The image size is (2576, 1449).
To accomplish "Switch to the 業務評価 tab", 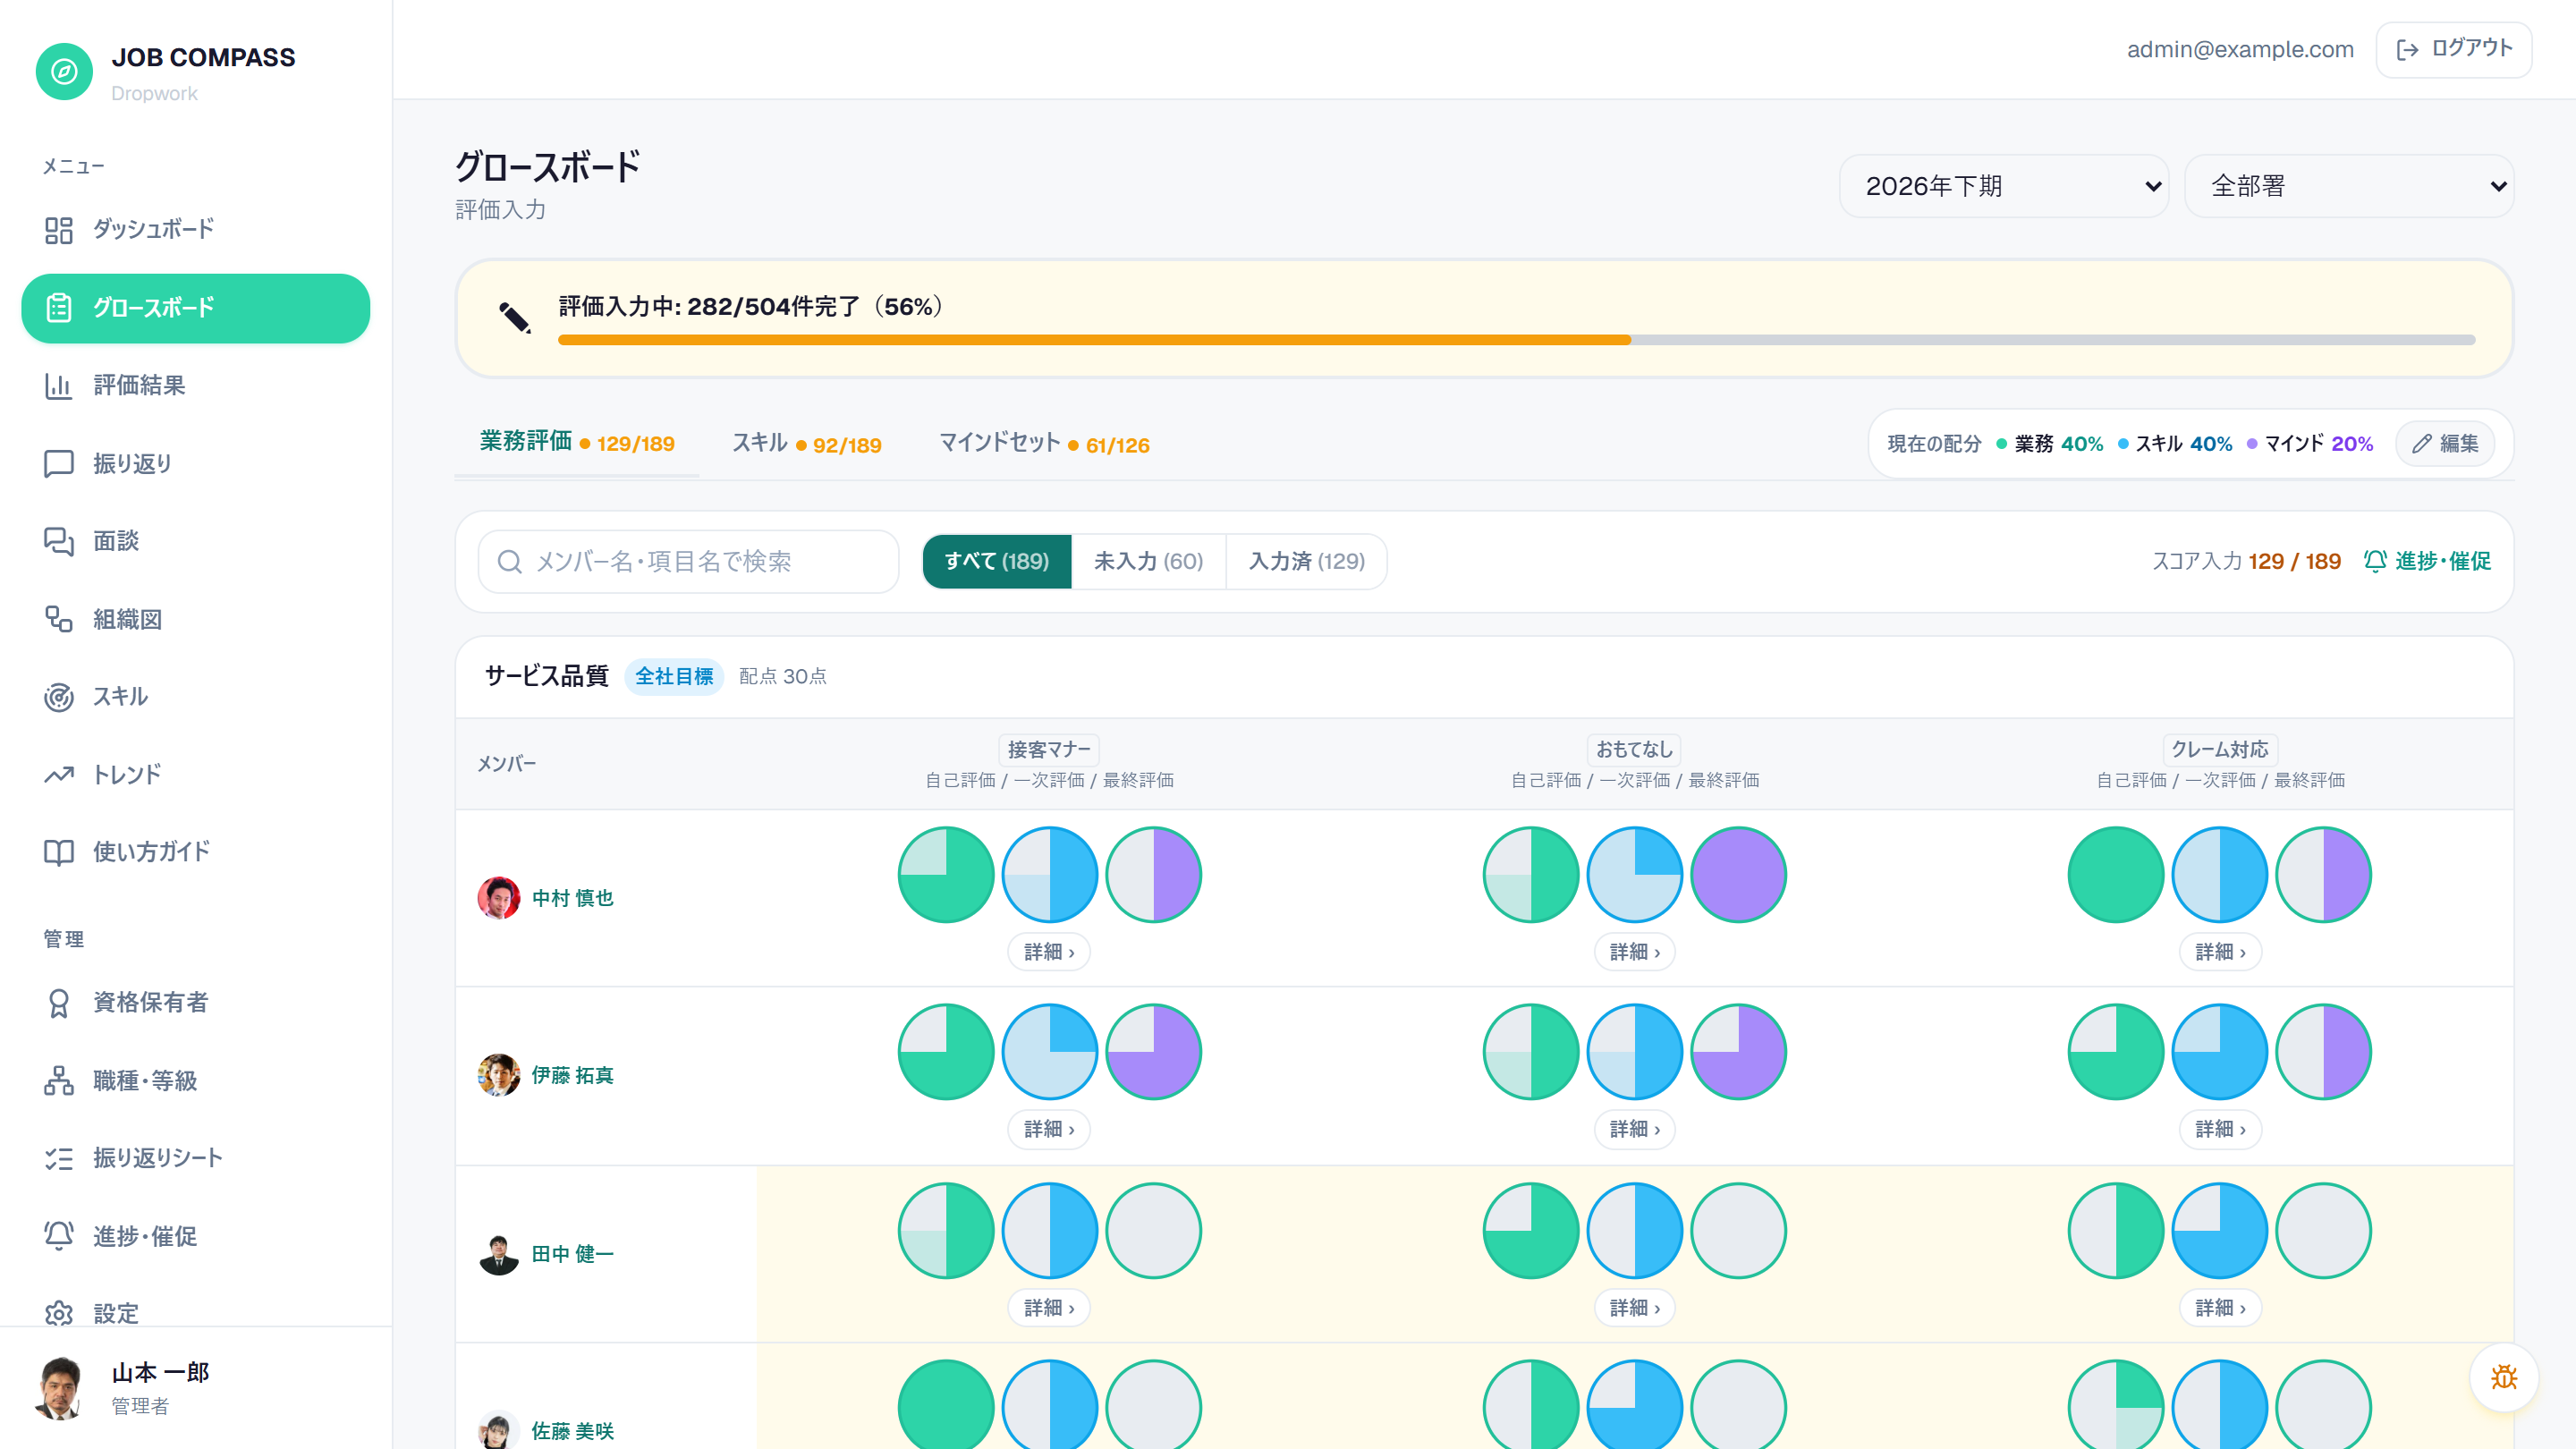I will [577, 443].
